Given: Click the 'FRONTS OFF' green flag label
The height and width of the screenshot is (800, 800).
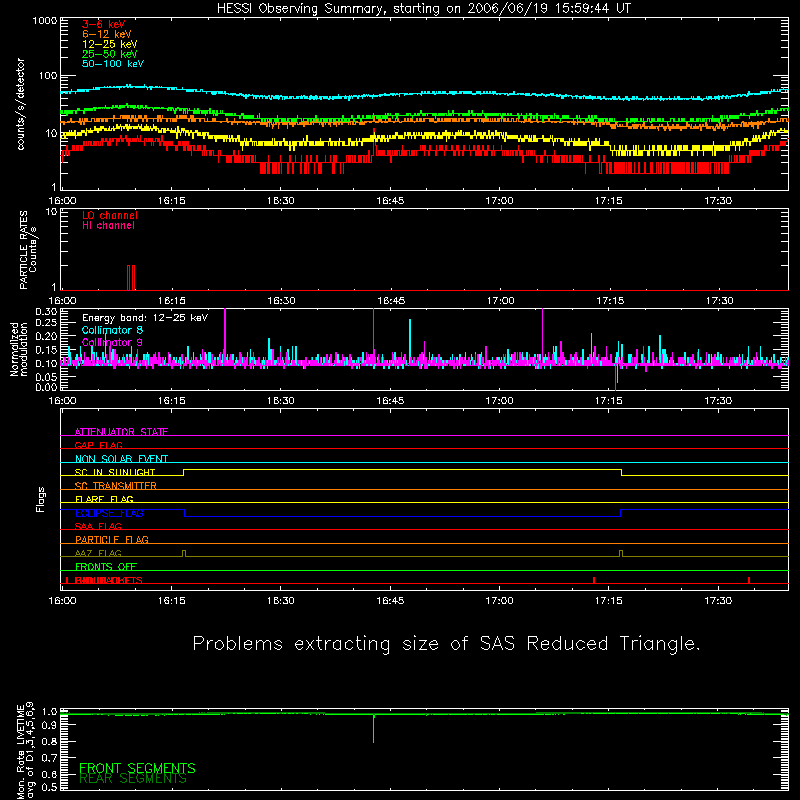Looking at the screenshot, I should (106, 566).
